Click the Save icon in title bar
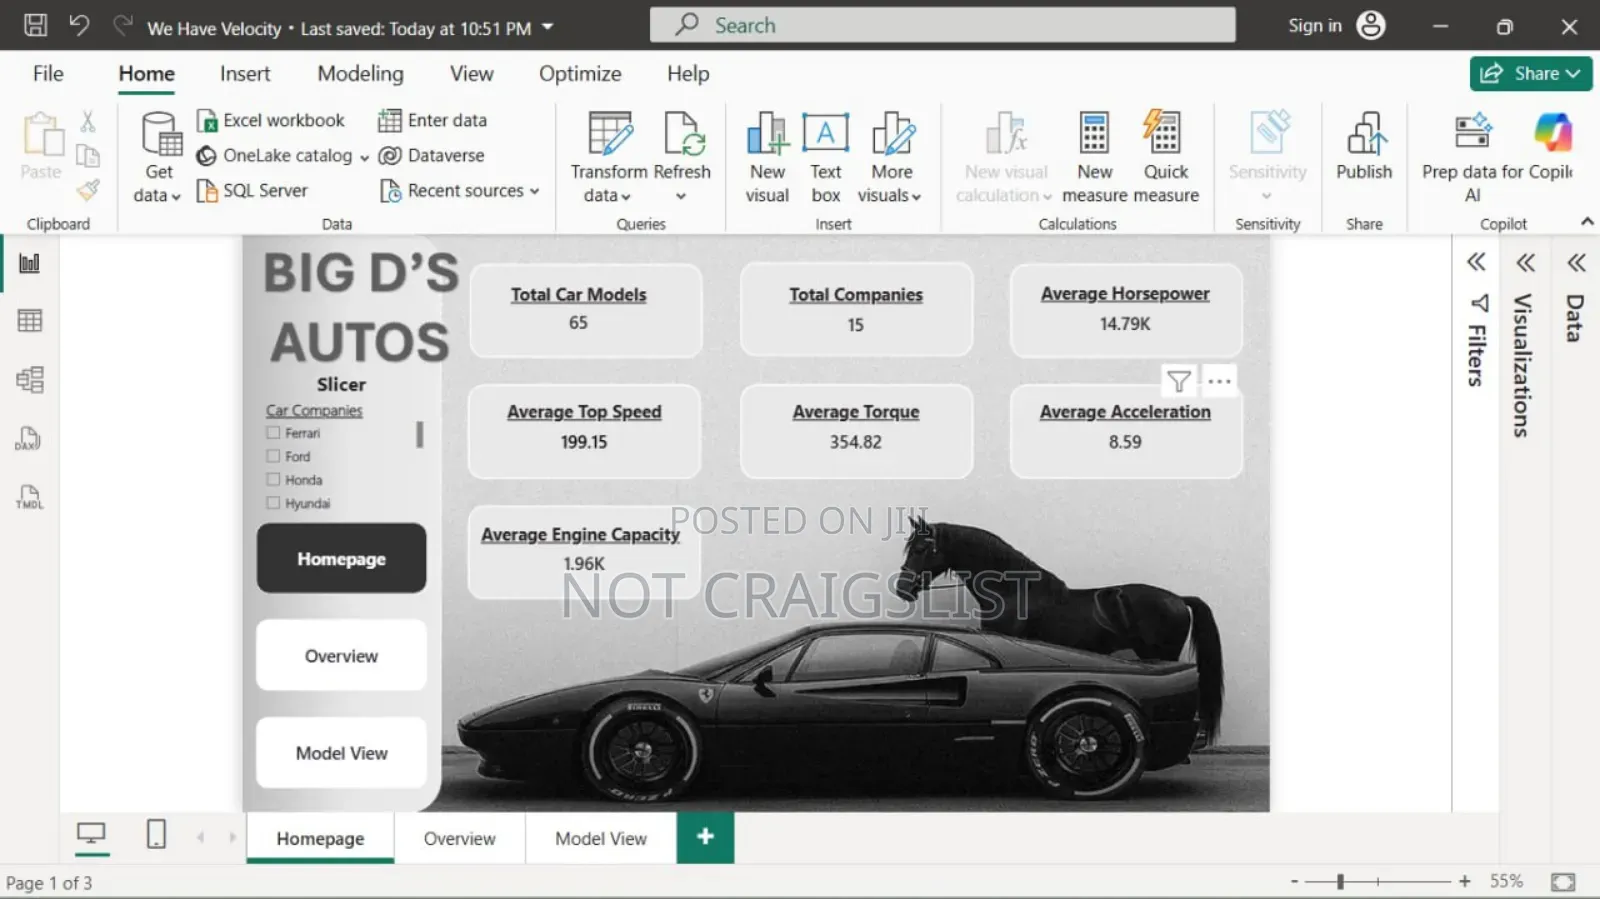The image size is (1600, 899). pos(35,25)
